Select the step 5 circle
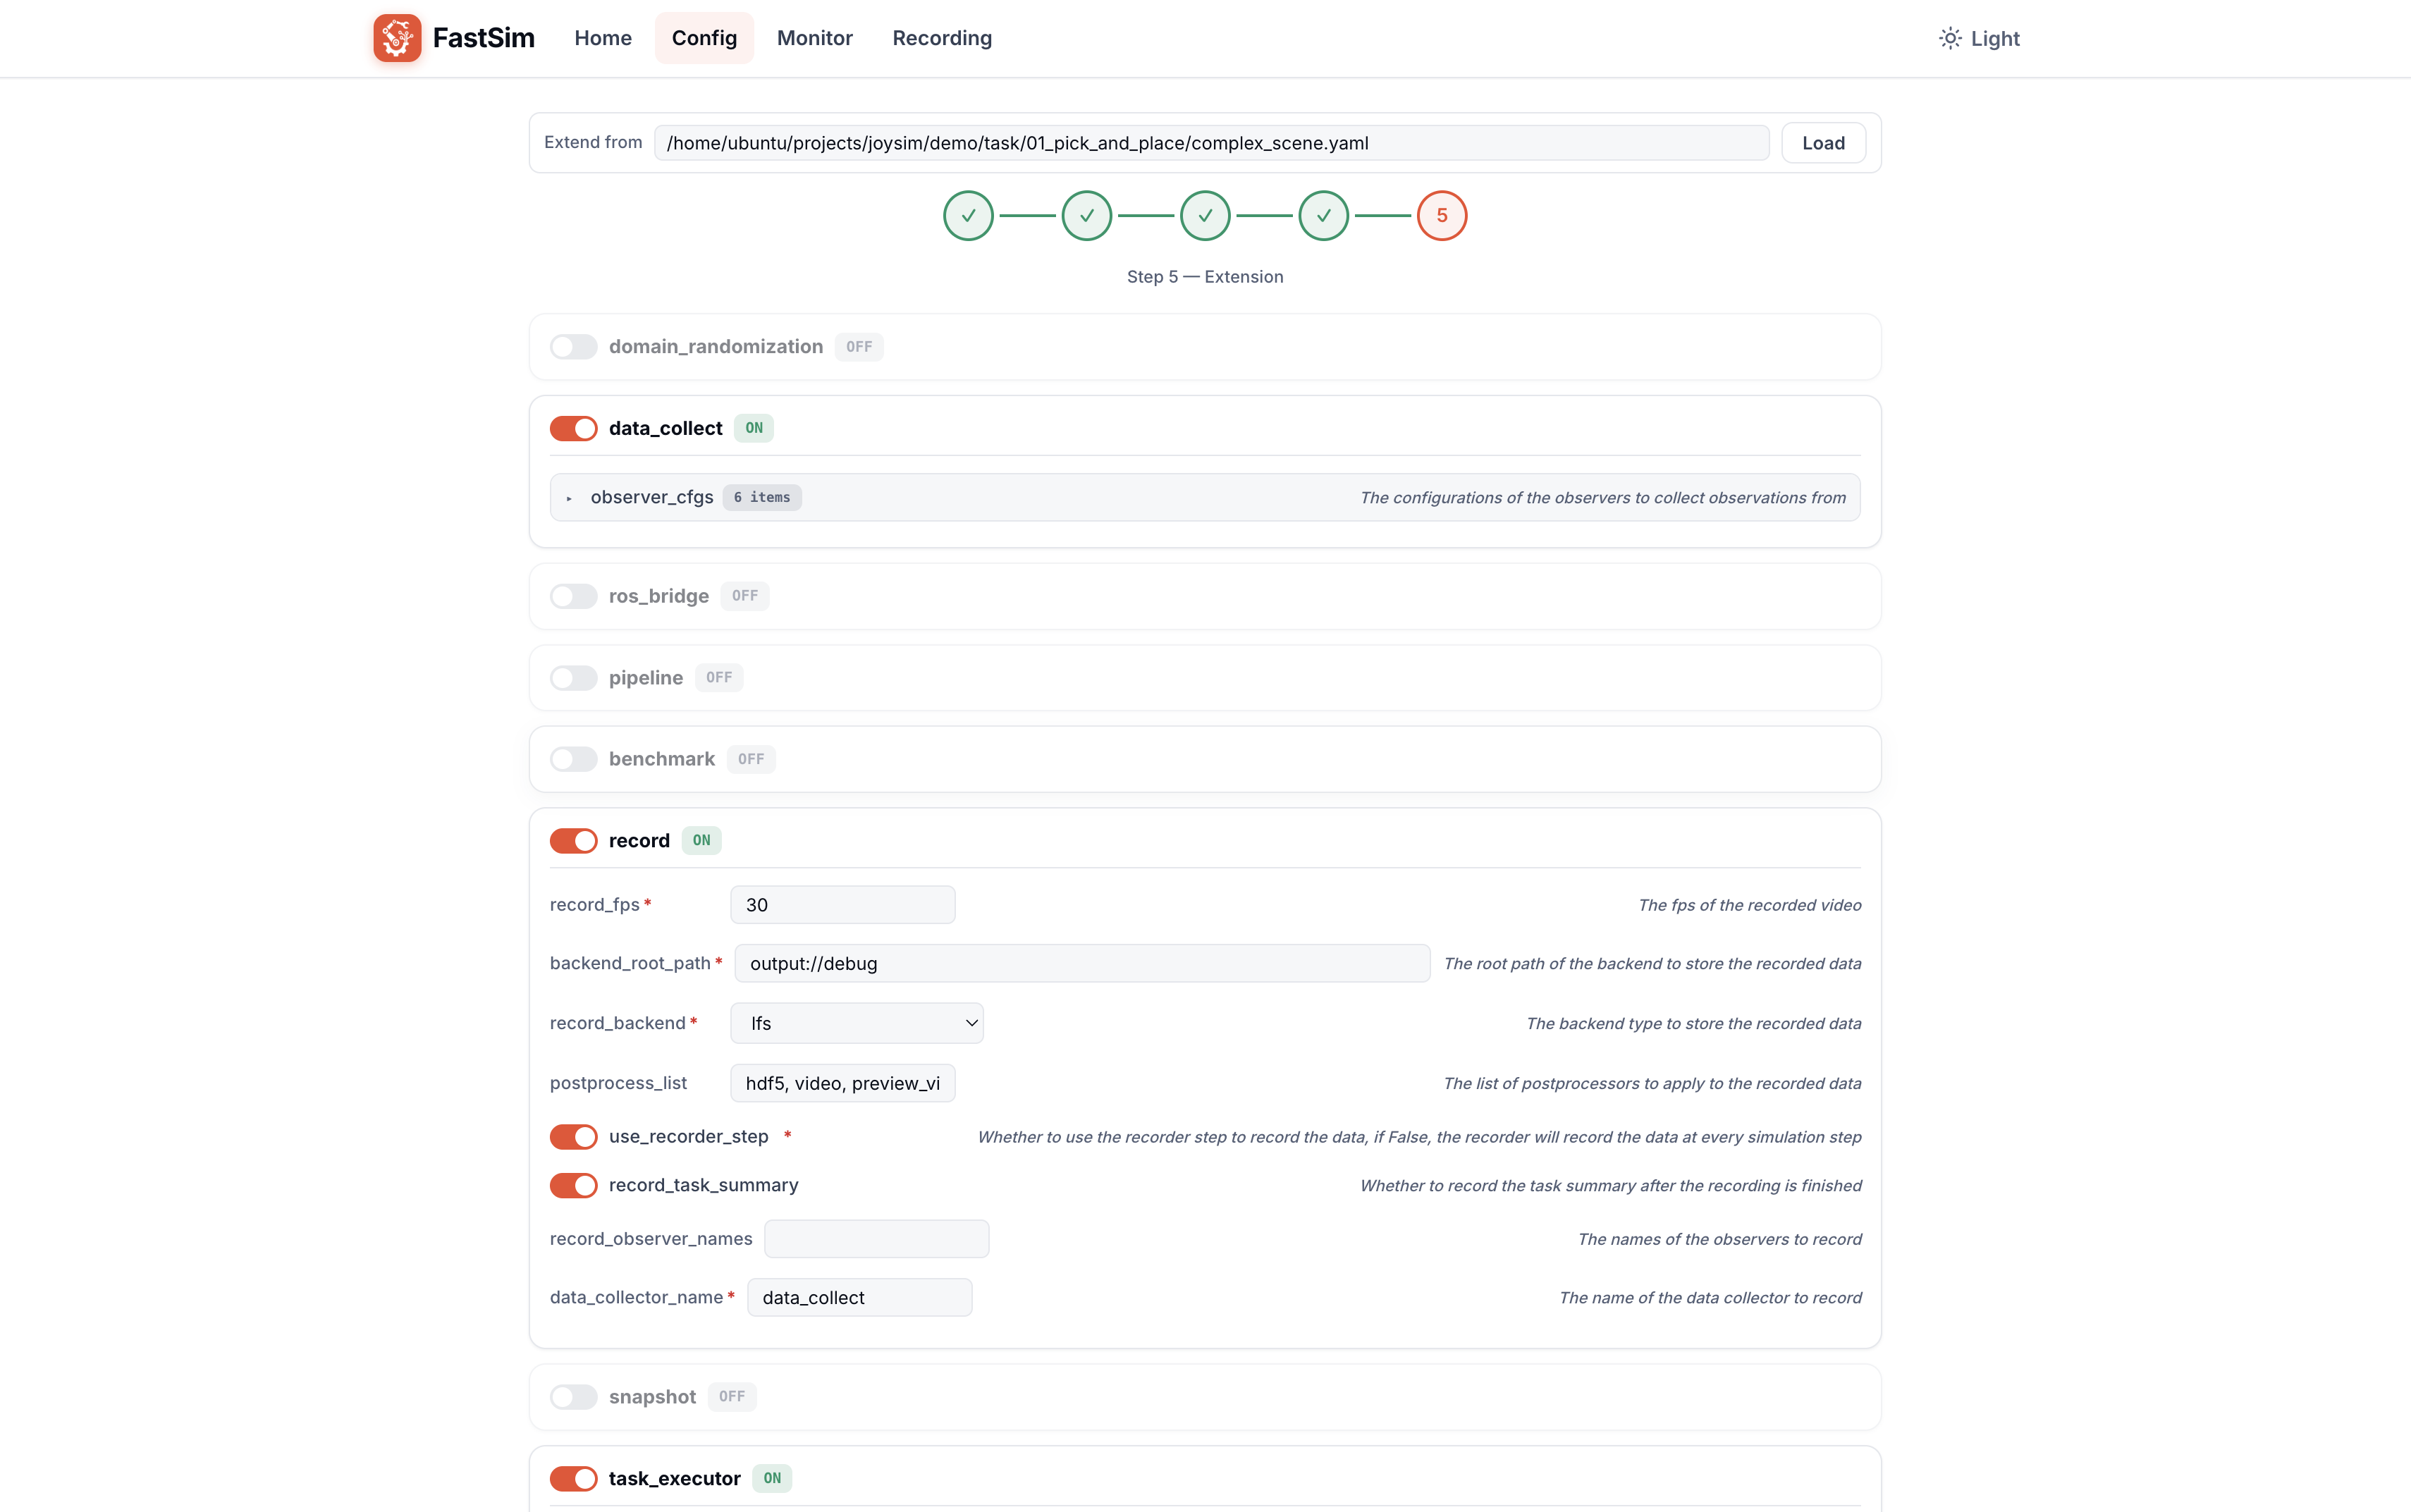The image size is (2411, 1512). pyautogui.click(x=1441, y=215)
